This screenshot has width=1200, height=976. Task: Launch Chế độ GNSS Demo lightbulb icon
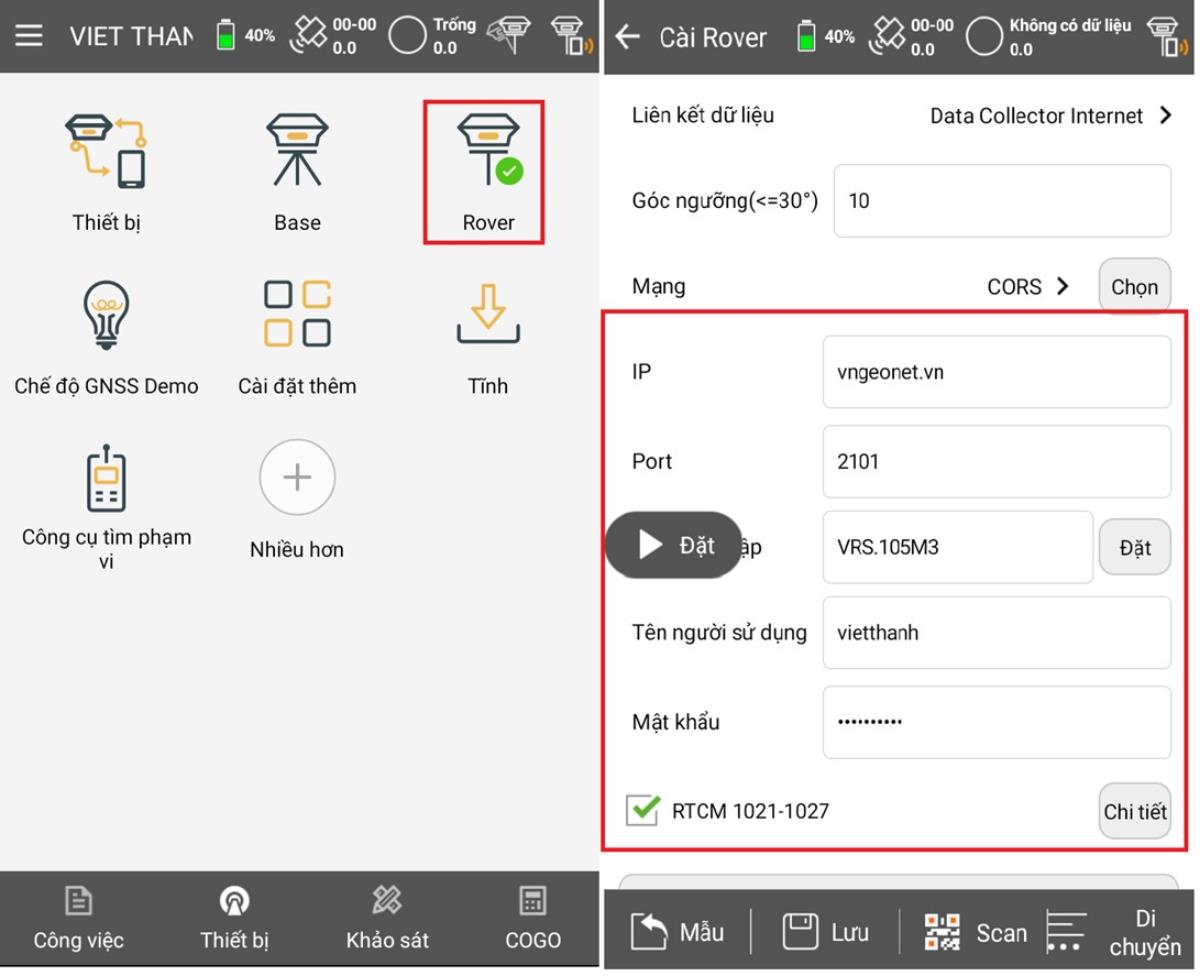coord(106,316)
